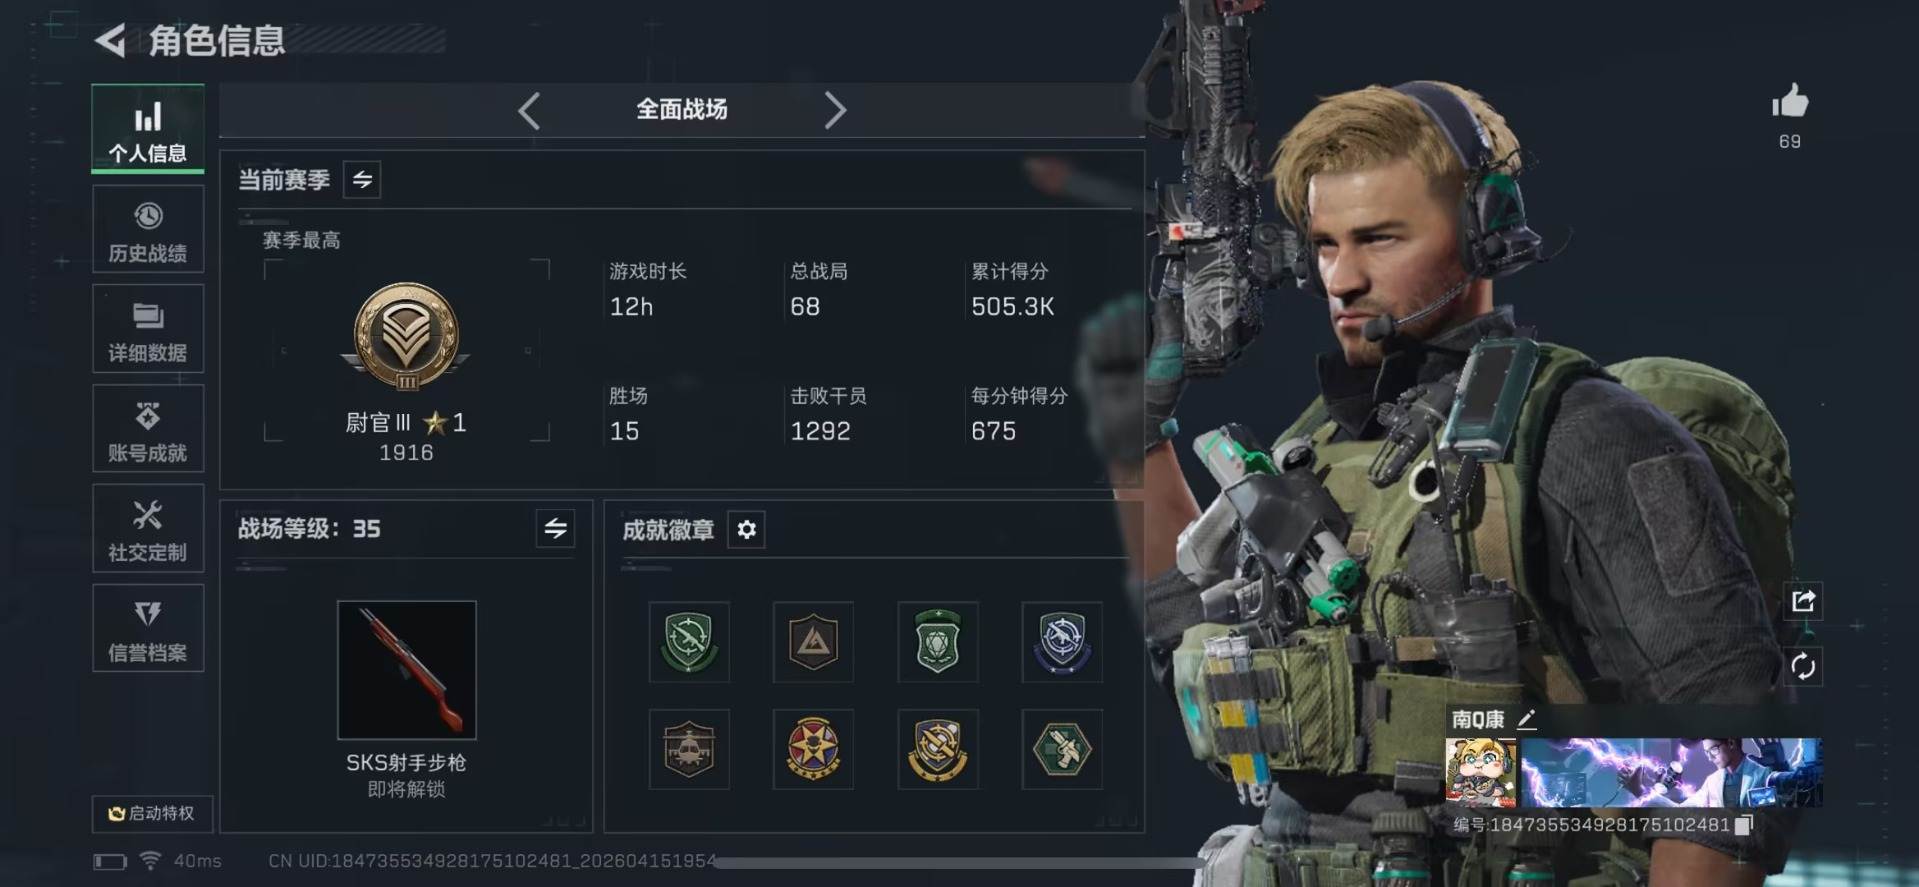Viewport: 1919px width, 887px height.
Task: Open the 信誉档案 section
Action: click(148, 629)
